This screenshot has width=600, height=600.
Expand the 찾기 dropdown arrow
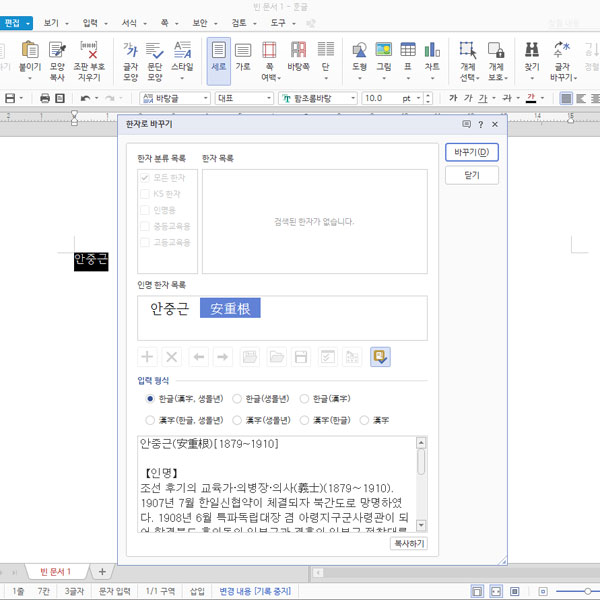coord(532,78)
